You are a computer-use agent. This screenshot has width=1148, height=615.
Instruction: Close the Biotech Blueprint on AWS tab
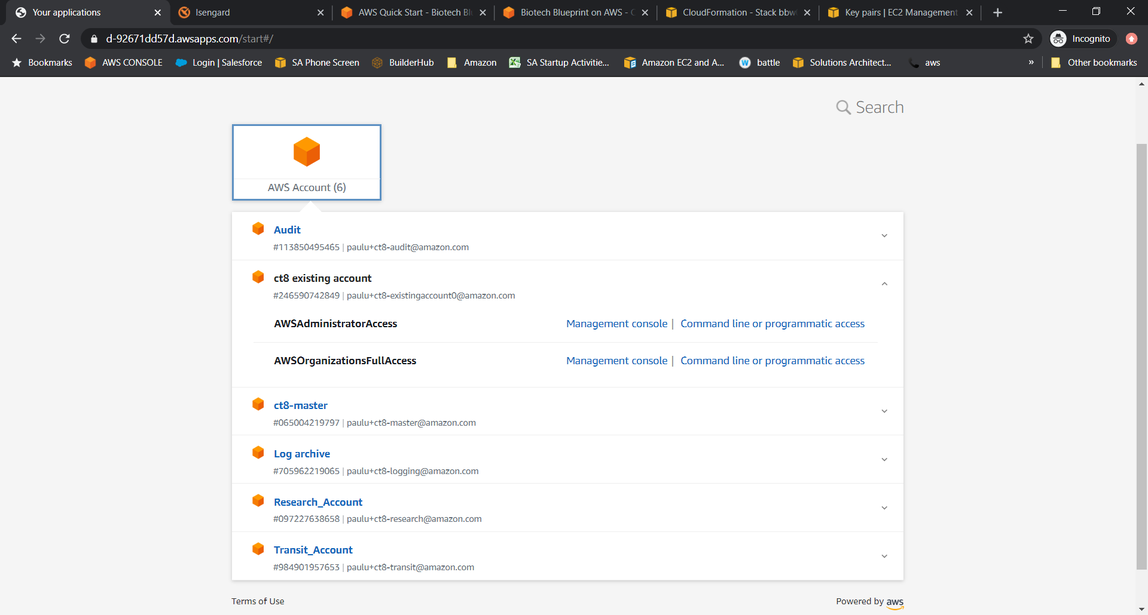[x=644, y=12]
